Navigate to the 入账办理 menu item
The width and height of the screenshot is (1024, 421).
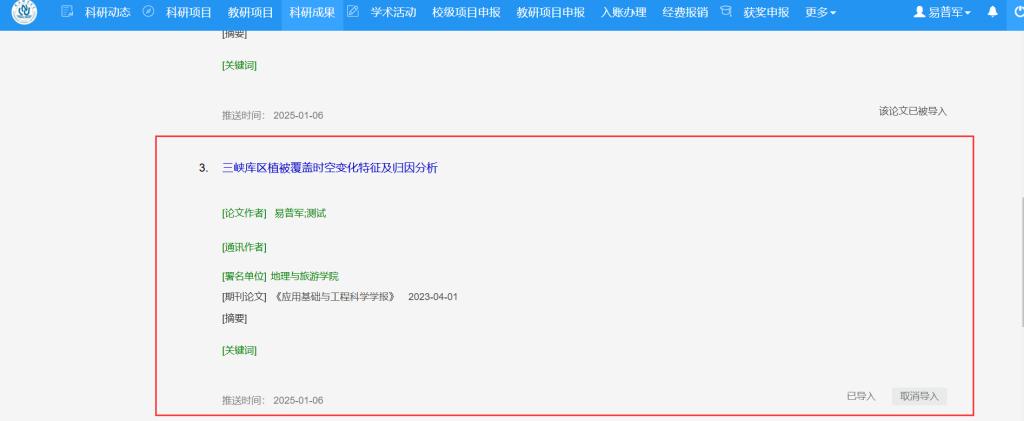(625, 12)
